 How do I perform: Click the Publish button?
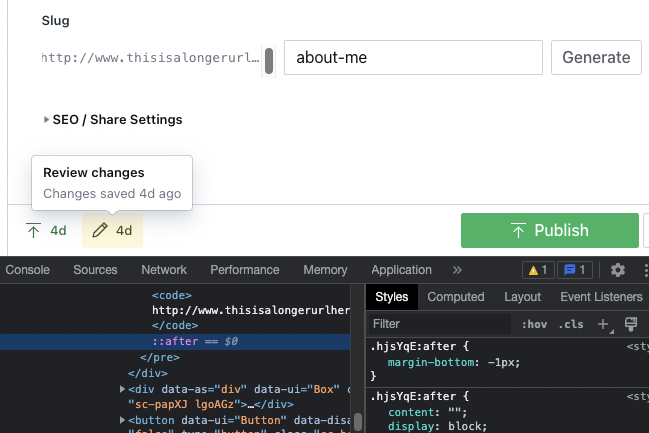550,231
